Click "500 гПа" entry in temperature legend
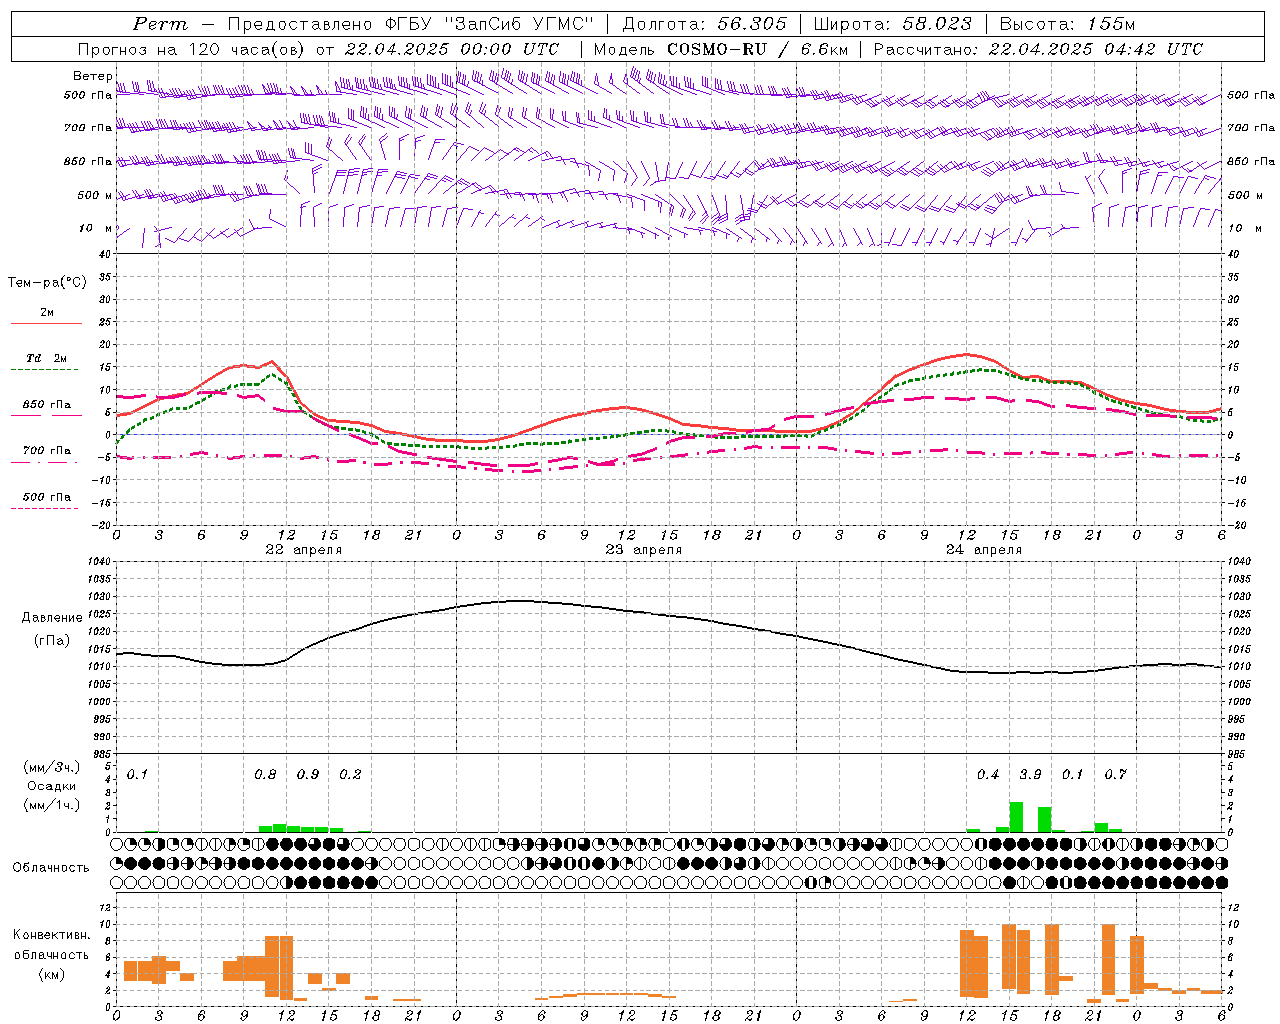The width and height of the screenshot is (1280, 1024). pyautogui.click(x=47, y=496)
